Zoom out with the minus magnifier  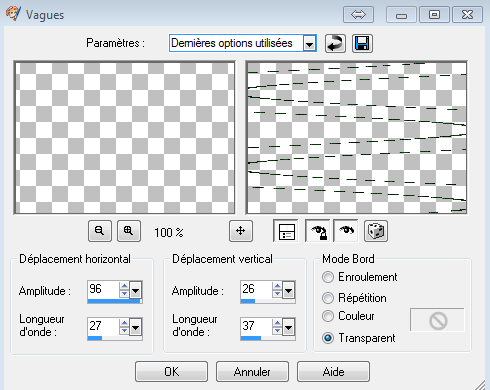[x=100, y=231]
